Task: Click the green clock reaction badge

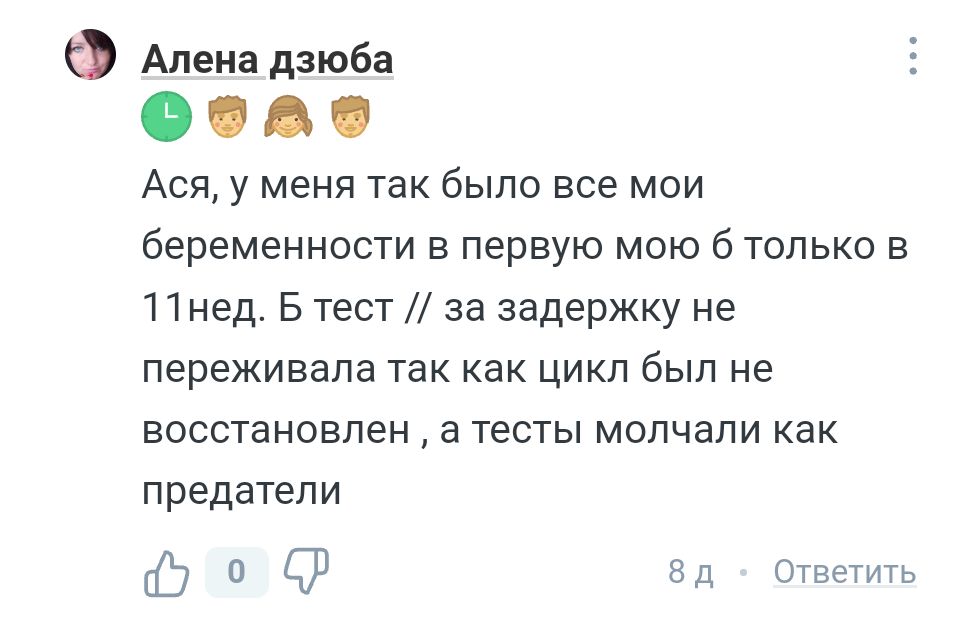Action: (166, 115)
